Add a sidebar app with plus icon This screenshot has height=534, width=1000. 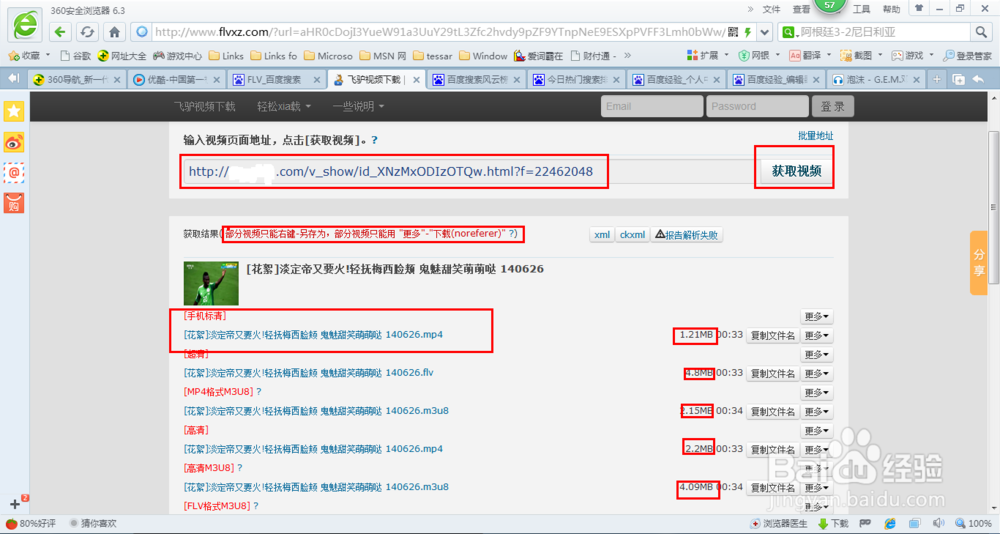coord(16,503)
